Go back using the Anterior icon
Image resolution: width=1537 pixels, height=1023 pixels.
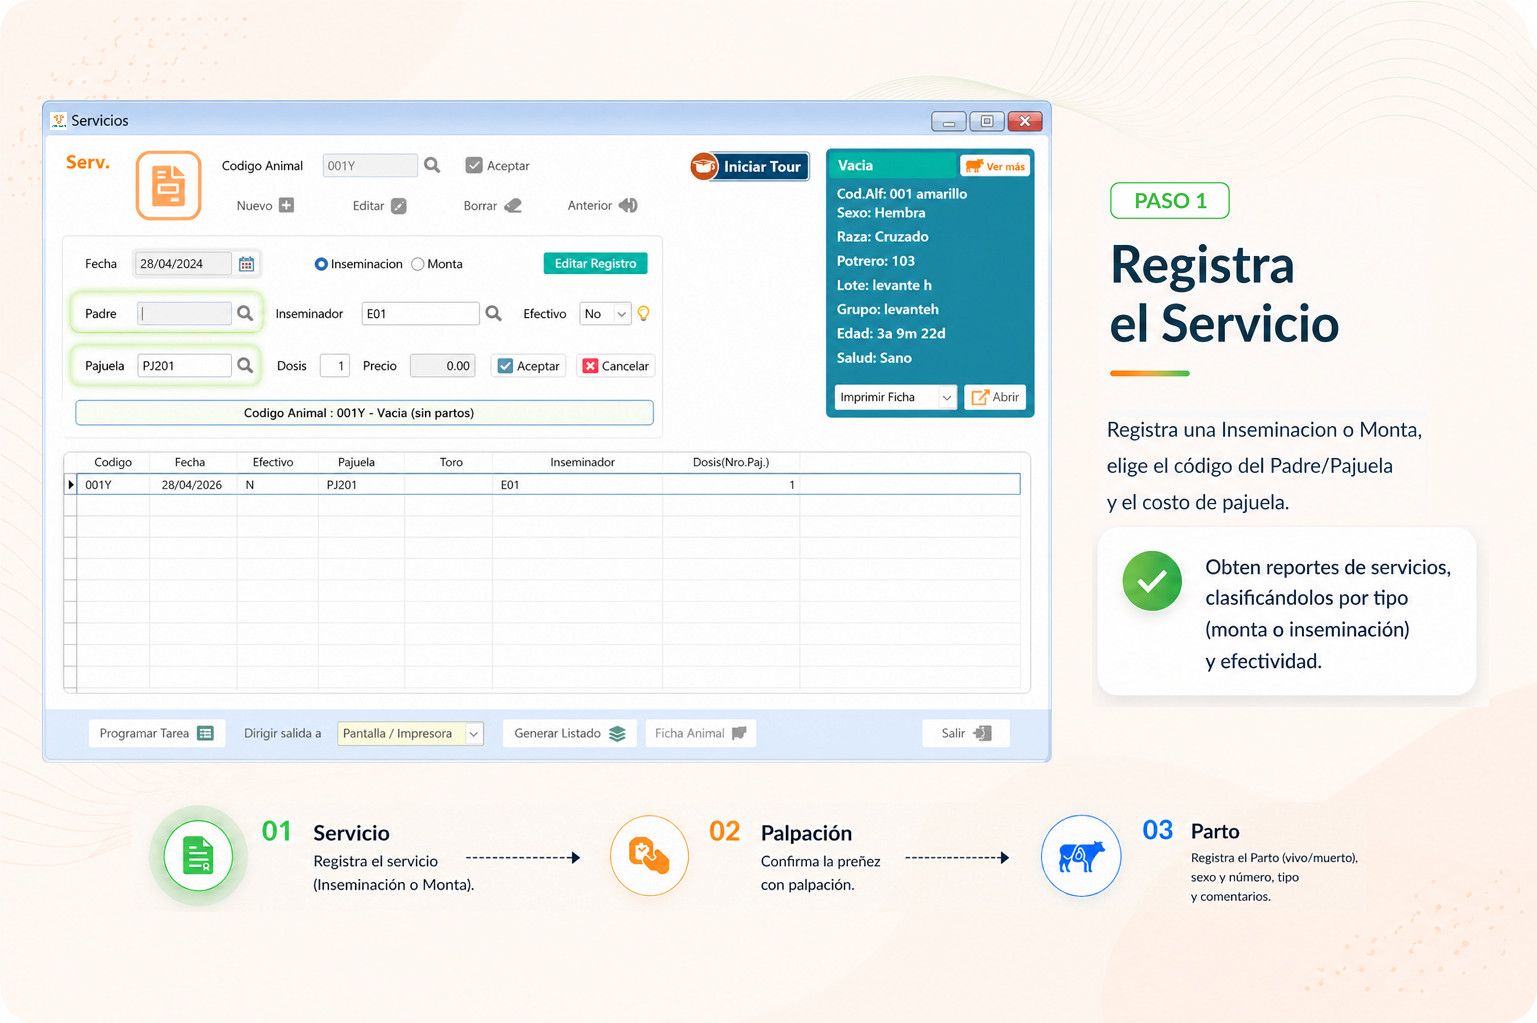(627, 205)
